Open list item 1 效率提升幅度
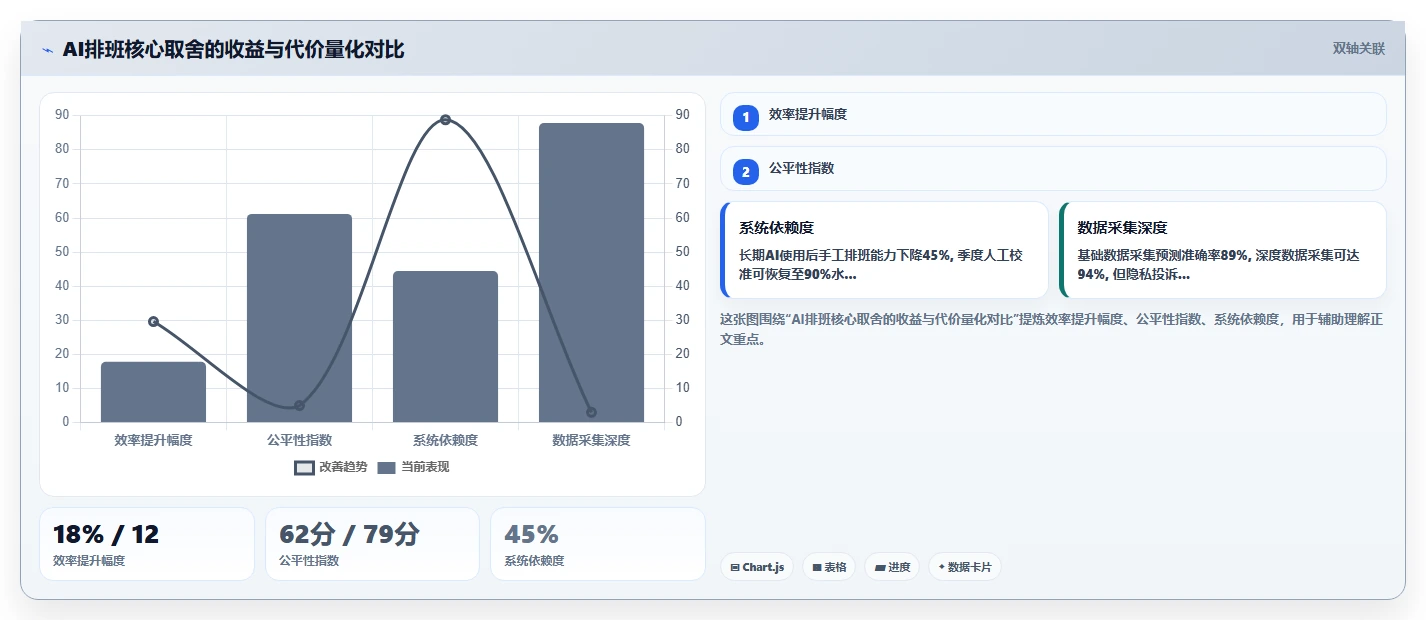This screenshot has height=620, width=1426. [1053, 114]
